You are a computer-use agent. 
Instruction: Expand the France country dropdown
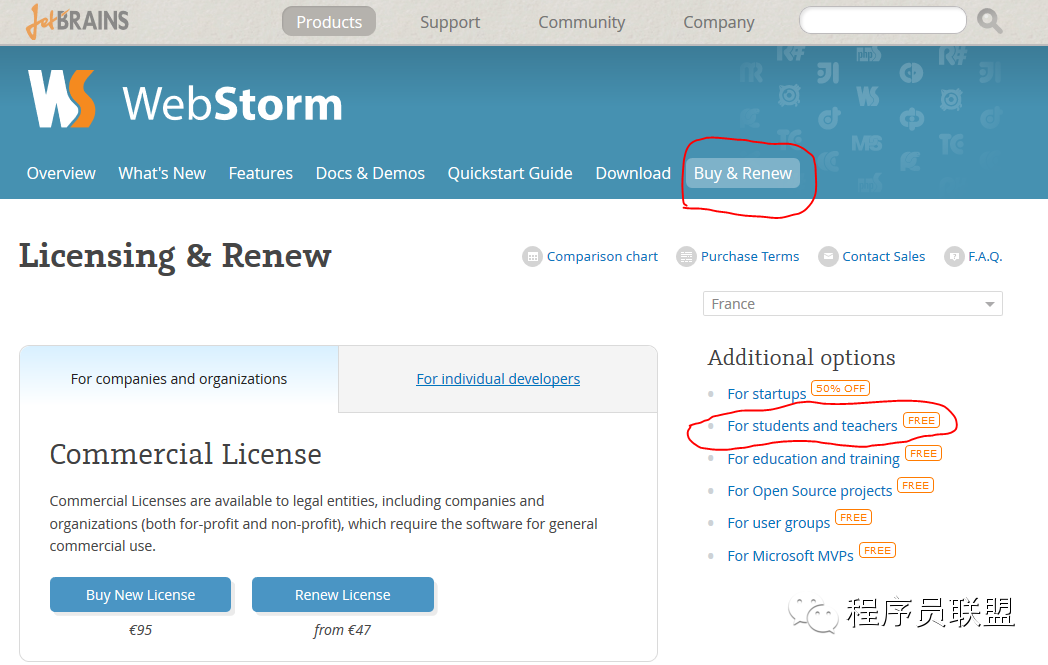(x=853, y=303)
